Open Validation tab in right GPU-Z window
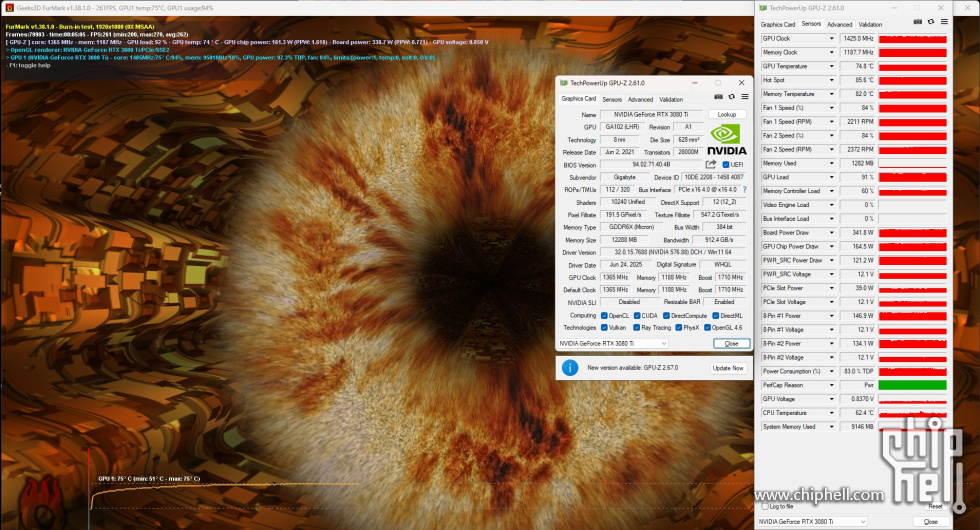The width and height of the screenshot is (980, 530). 870,24
